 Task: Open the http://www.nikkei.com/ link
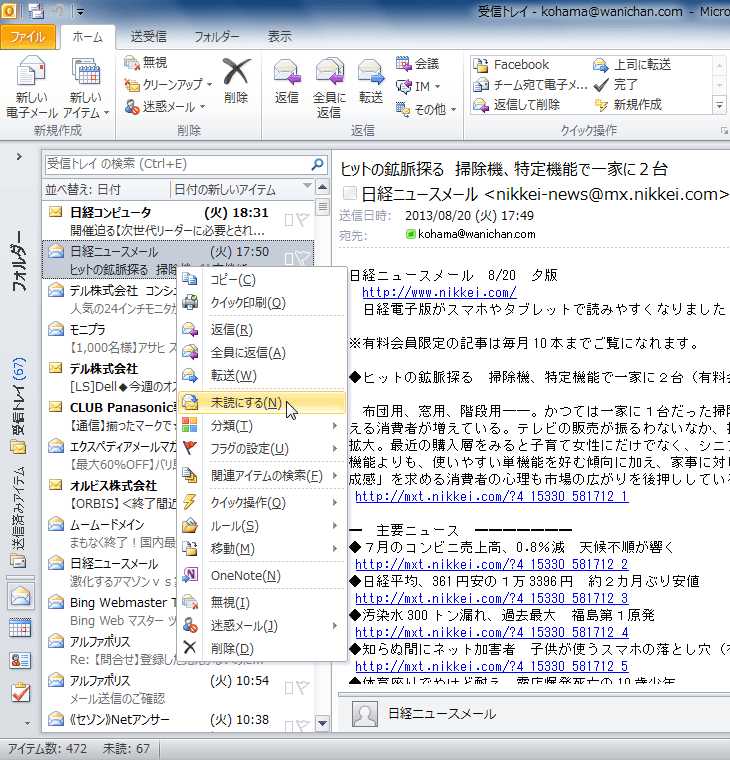coord(439,292)
